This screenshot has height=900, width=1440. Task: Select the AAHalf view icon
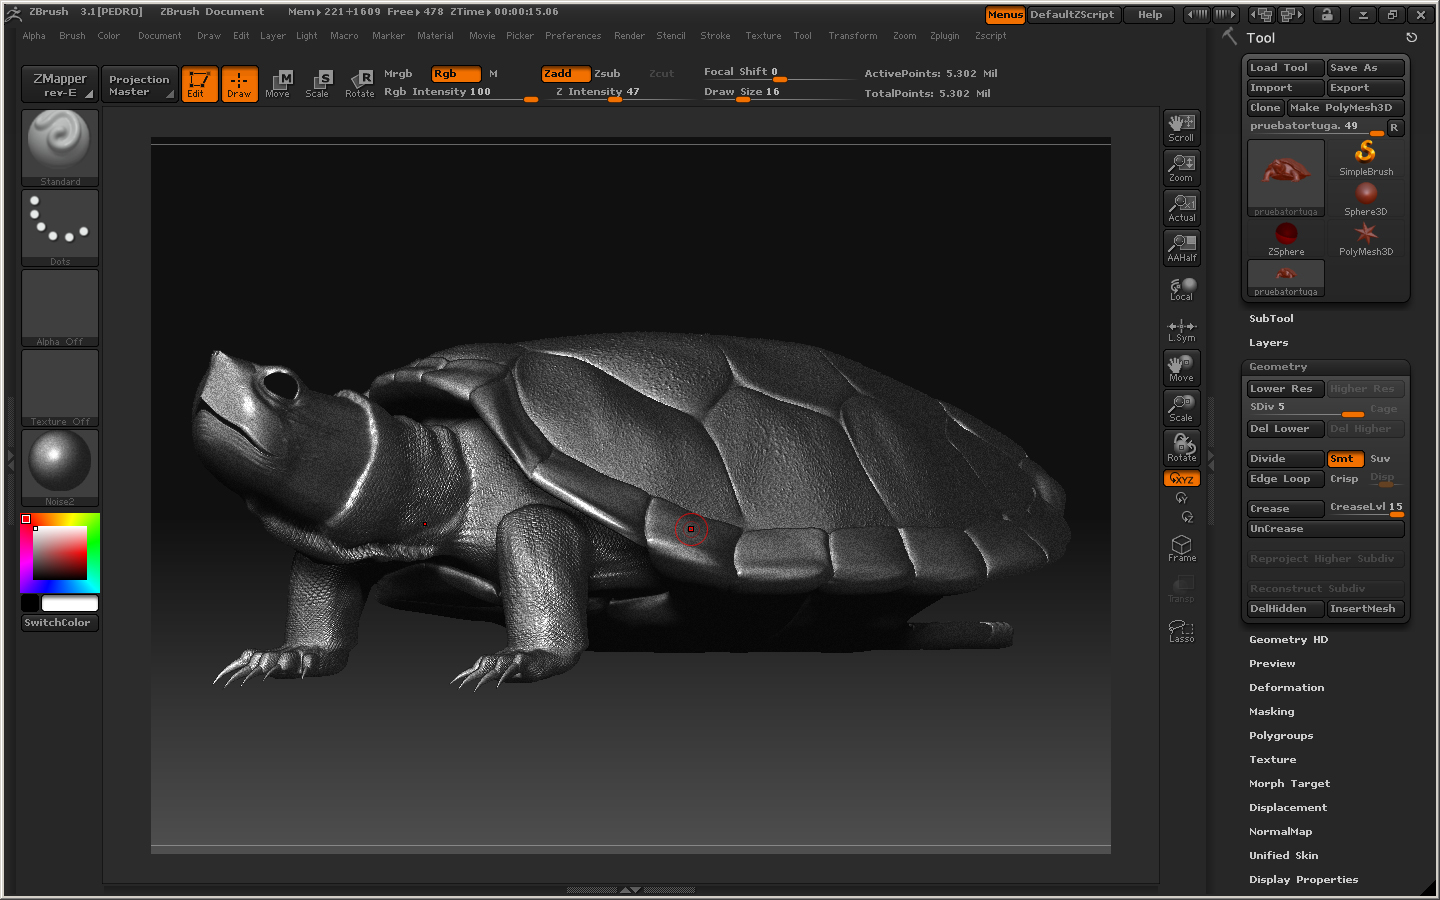1181,248
